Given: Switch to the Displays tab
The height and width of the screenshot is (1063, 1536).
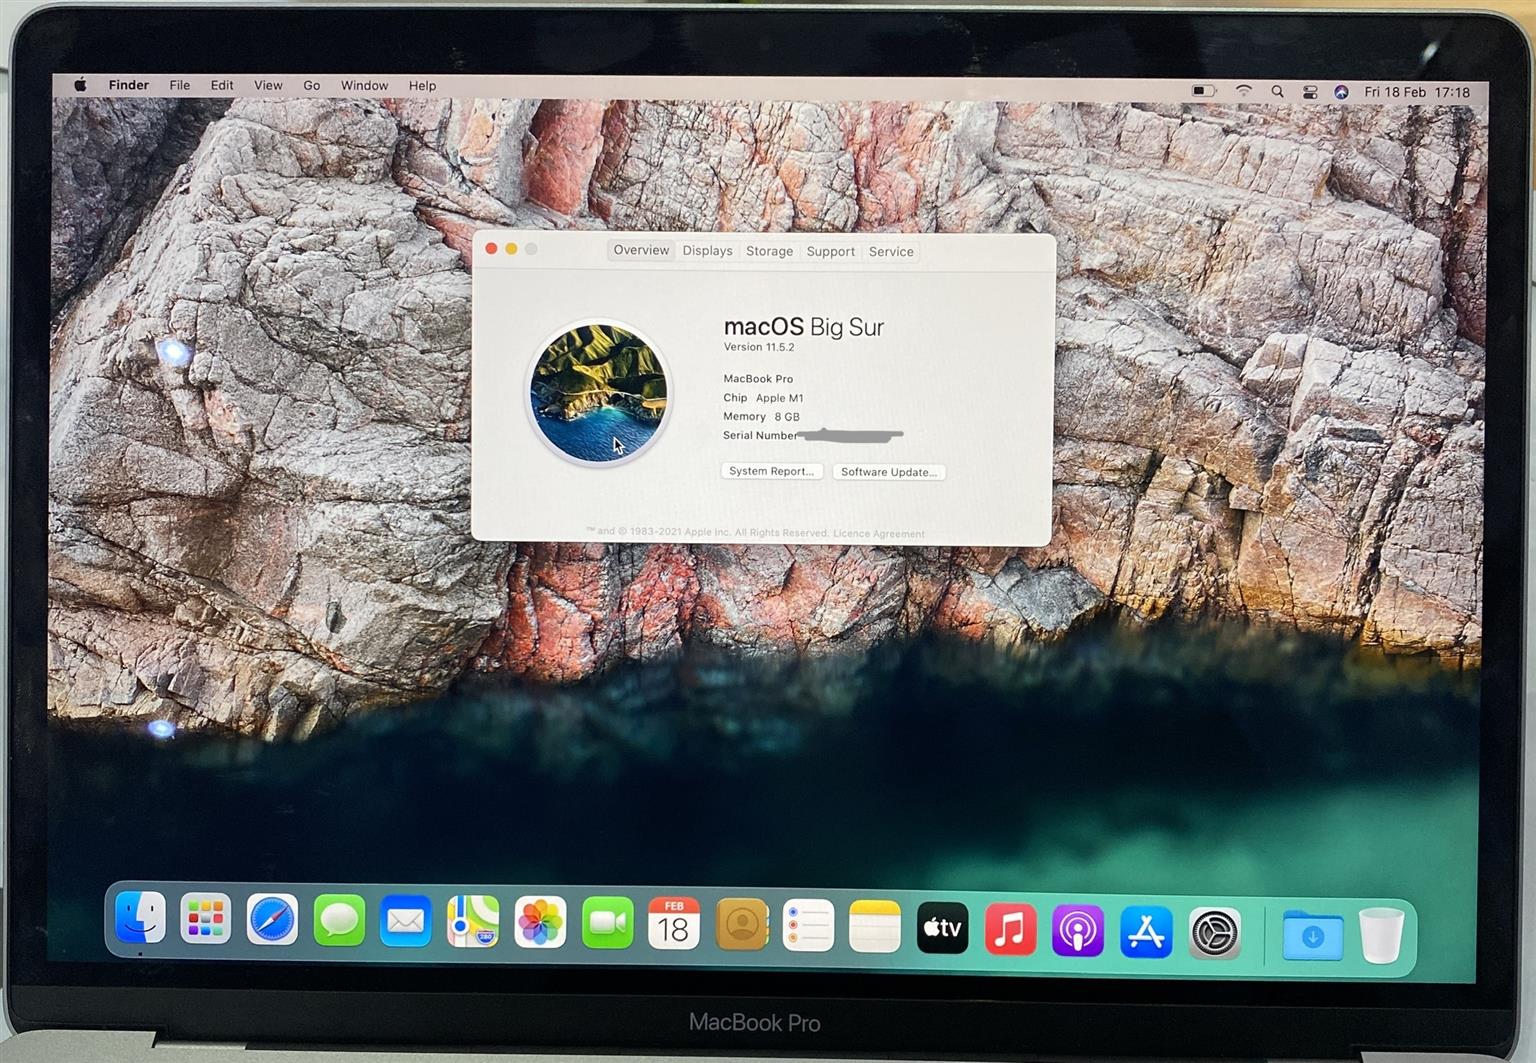Looking at the screenshot, I should (707, 251).
